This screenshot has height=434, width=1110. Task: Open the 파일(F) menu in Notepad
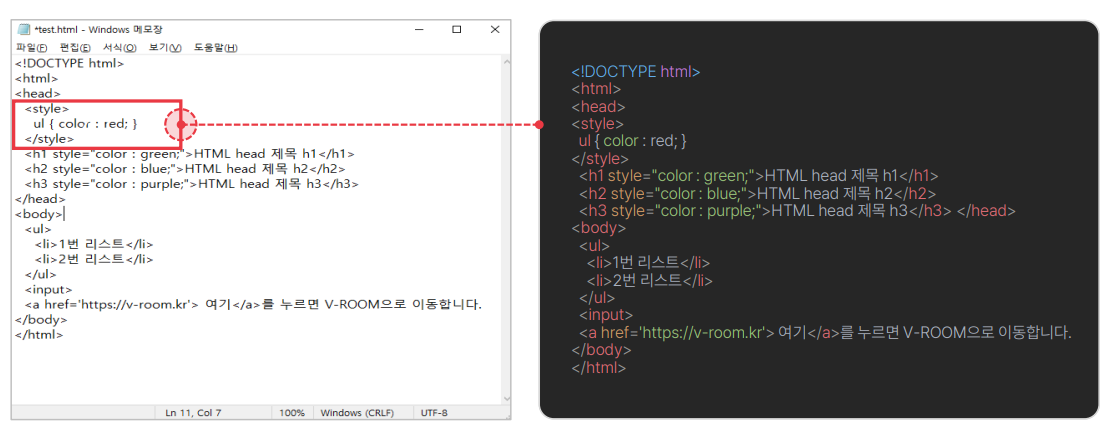click(x=31, y=47)
